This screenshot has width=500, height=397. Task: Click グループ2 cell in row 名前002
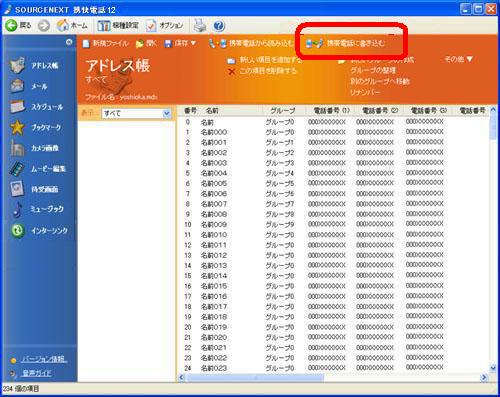pyautogui.click(x=280, y=153)
